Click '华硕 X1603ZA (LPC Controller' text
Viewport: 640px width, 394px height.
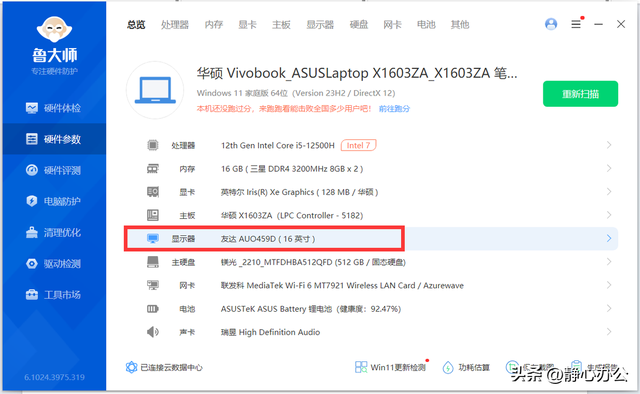pos(292,216)
